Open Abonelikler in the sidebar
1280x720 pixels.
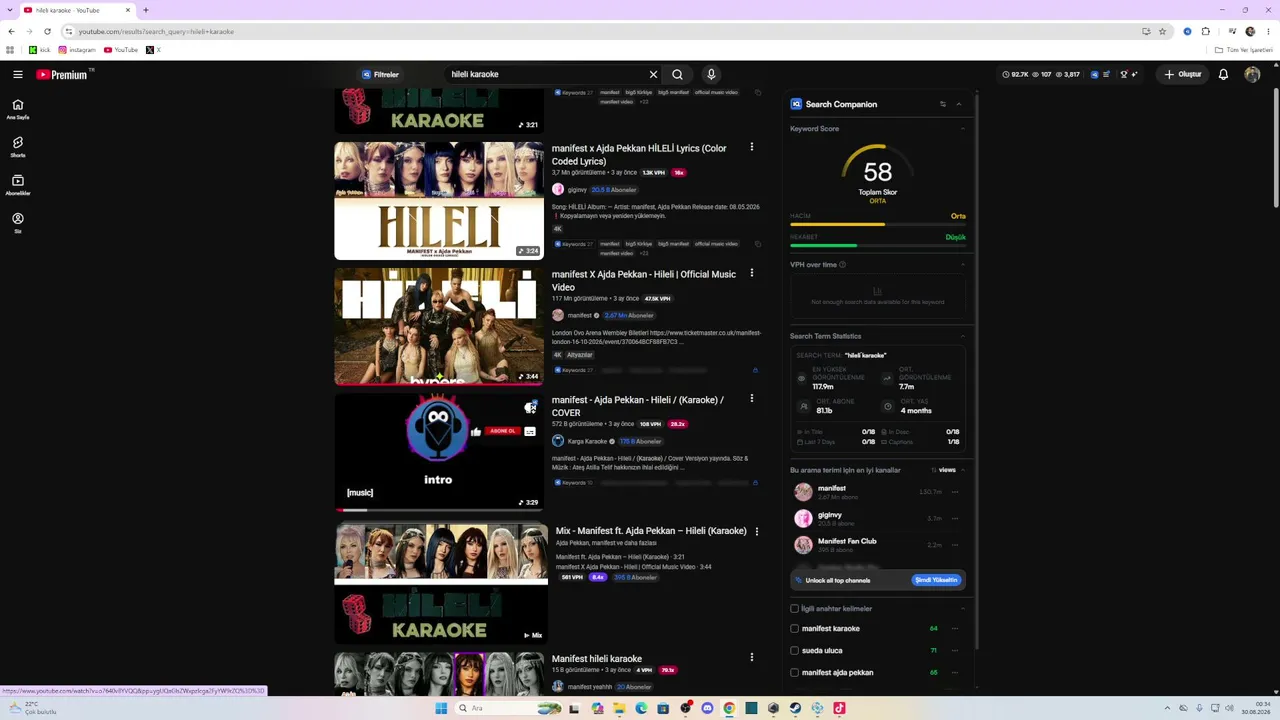(x=18, y=185)
